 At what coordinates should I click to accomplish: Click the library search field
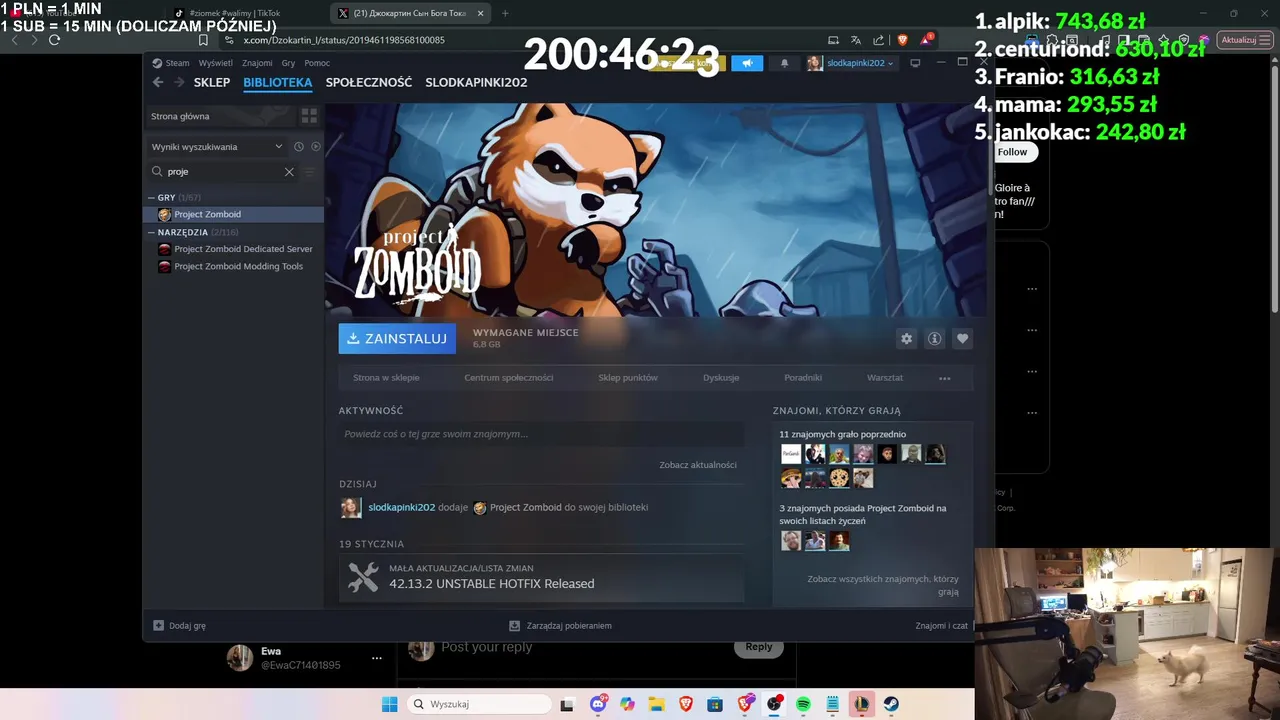coord(224,172)
